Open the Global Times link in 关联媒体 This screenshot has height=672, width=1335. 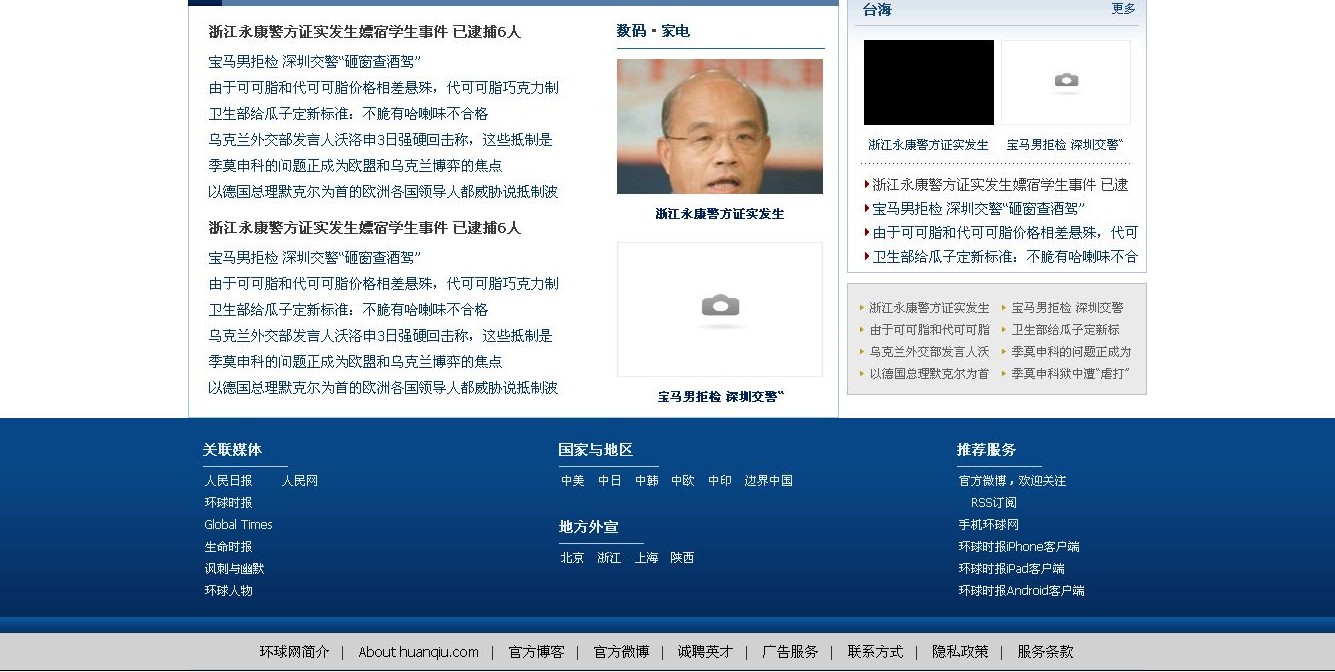238,524
